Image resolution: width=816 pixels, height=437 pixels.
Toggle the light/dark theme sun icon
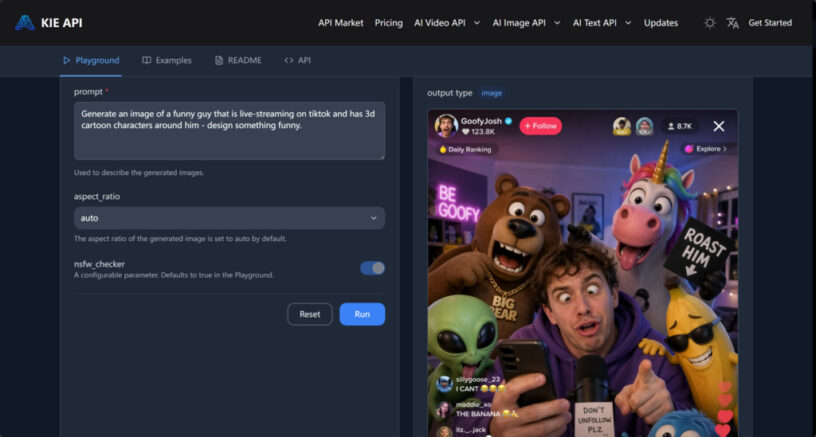pos(710,22)
